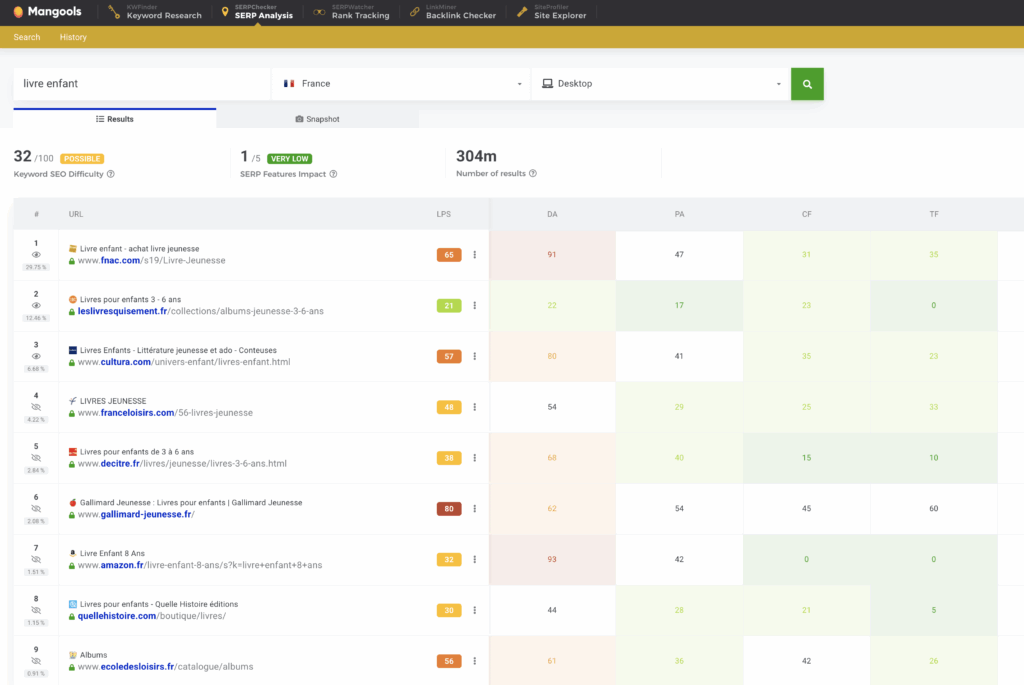
Task: Sort by the DA column header
Action: click(x=552, y=214)
